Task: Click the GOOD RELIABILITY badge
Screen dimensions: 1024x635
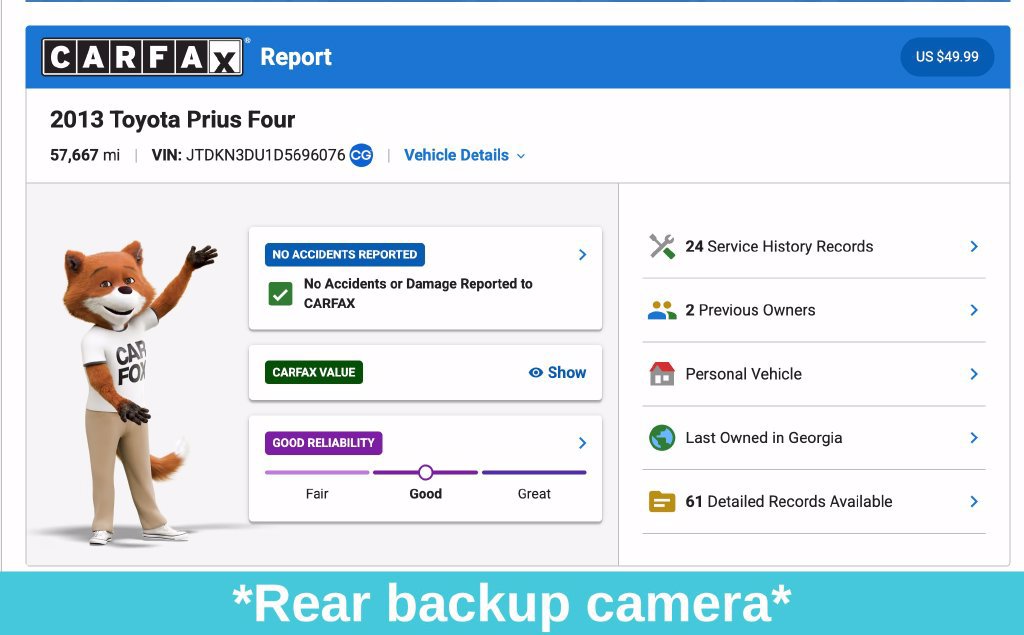Action: pos(323,443)
